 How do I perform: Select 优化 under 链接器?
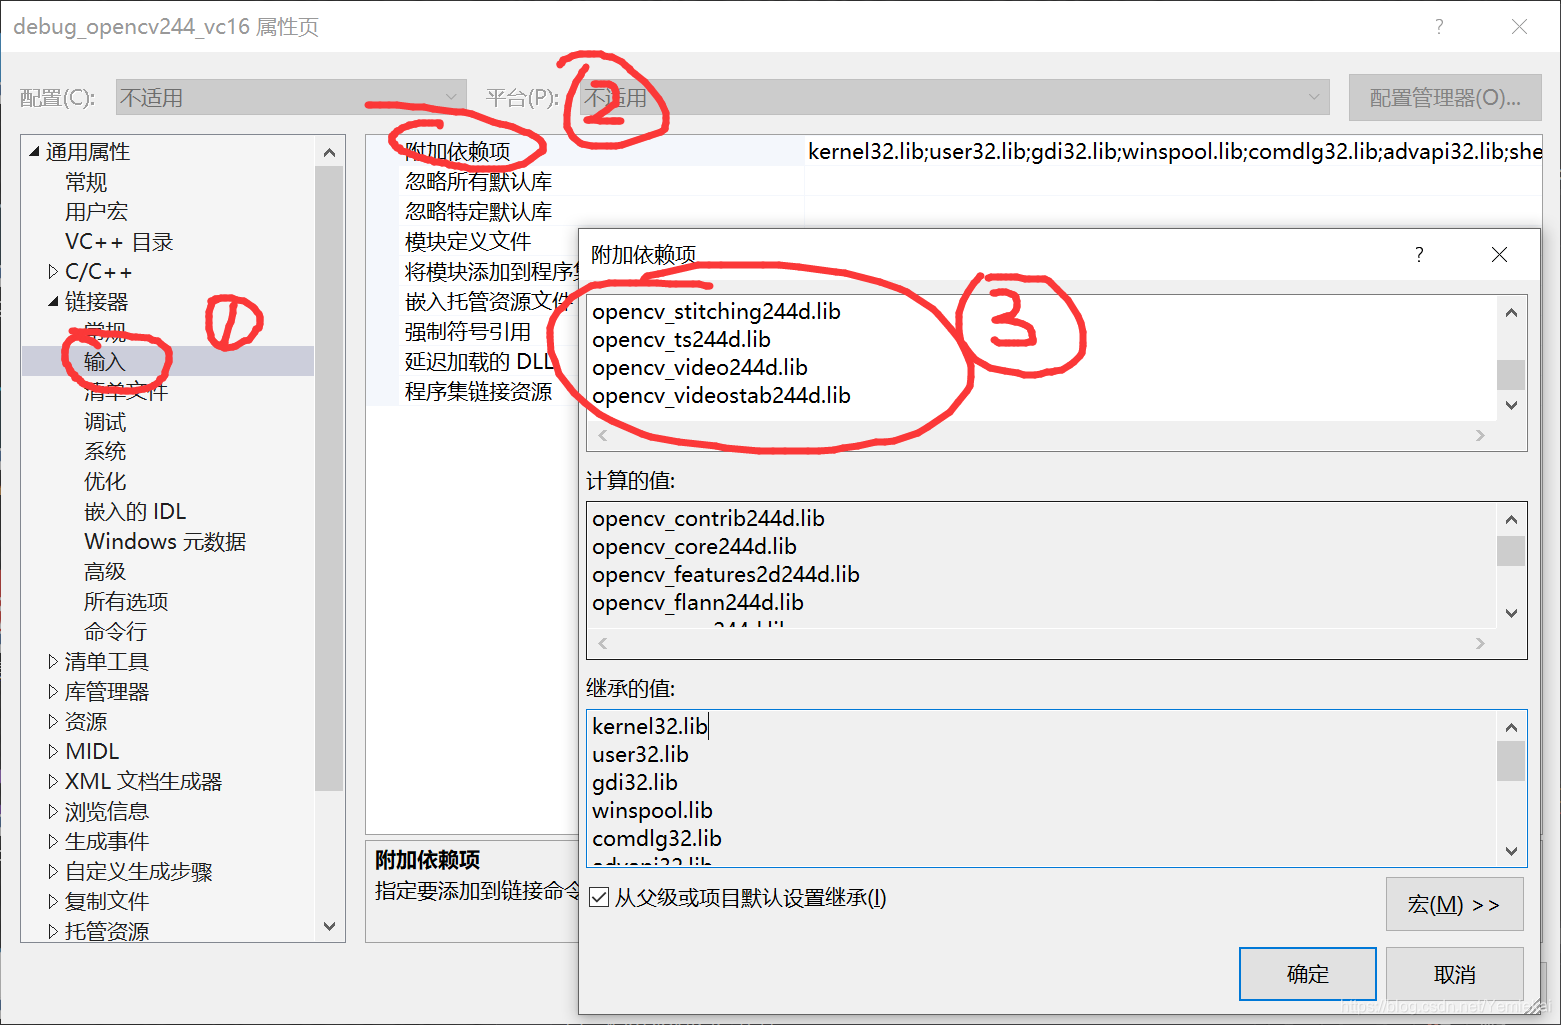click(x=105, y=481)
